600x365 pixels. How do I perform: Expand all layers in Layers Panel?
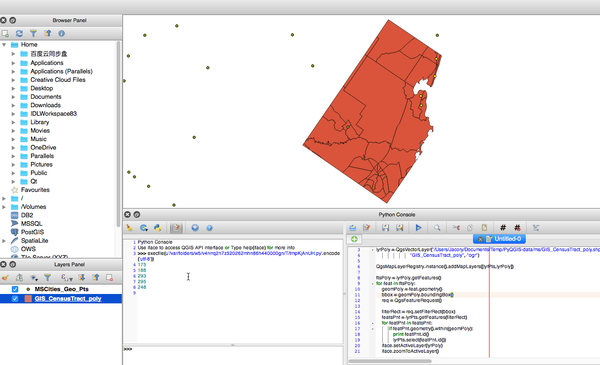(82, 277)
